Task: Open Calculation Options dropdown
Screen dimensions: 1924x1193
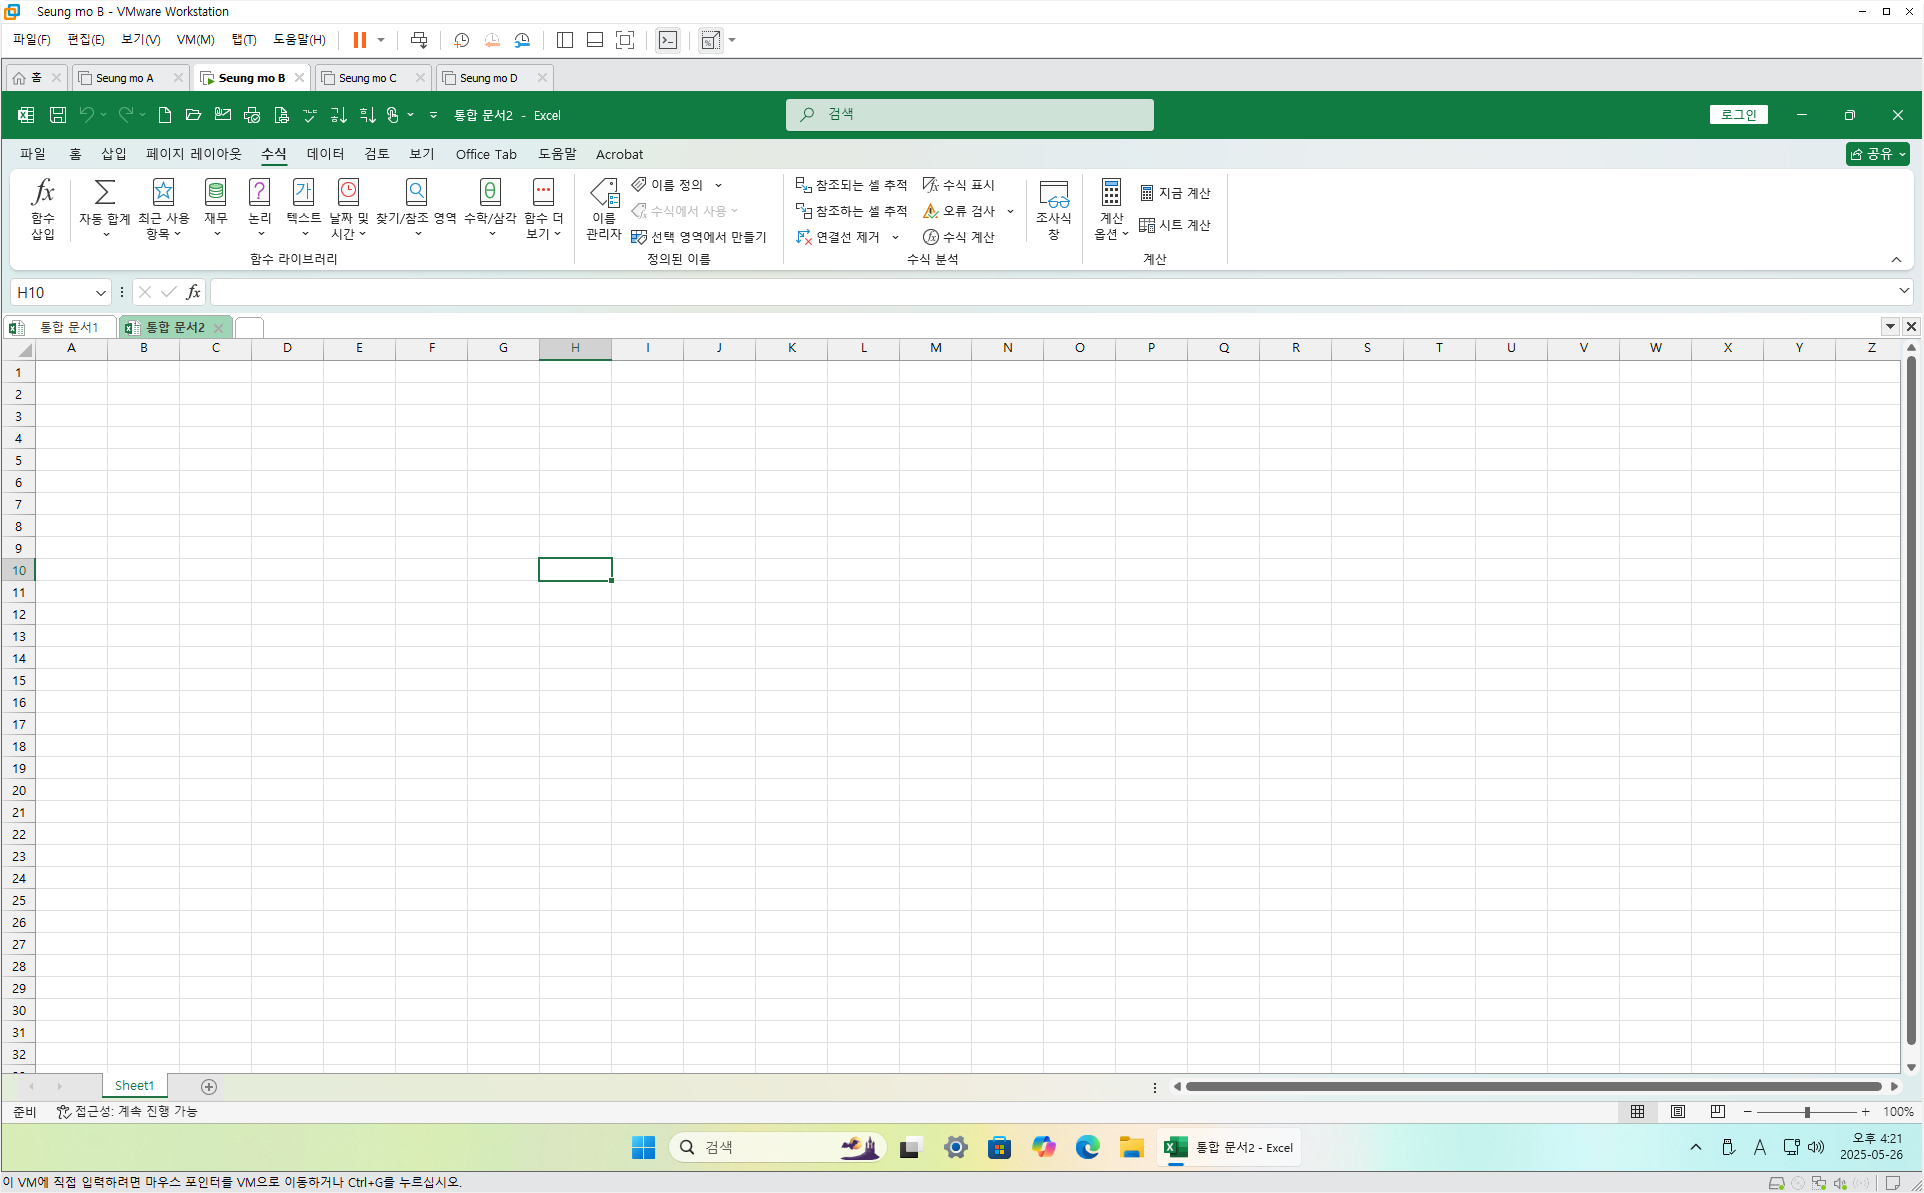Action: click(1111, 208)
